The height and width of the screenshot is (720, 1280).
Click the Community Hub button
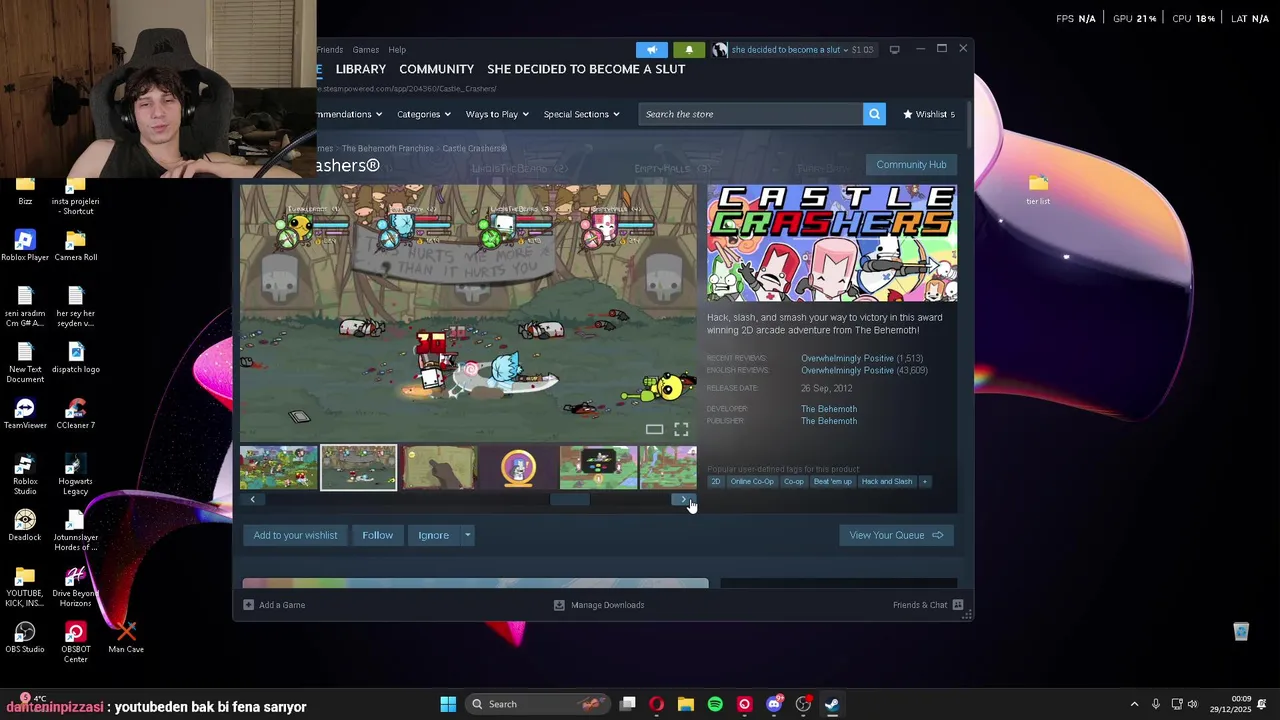911,165
